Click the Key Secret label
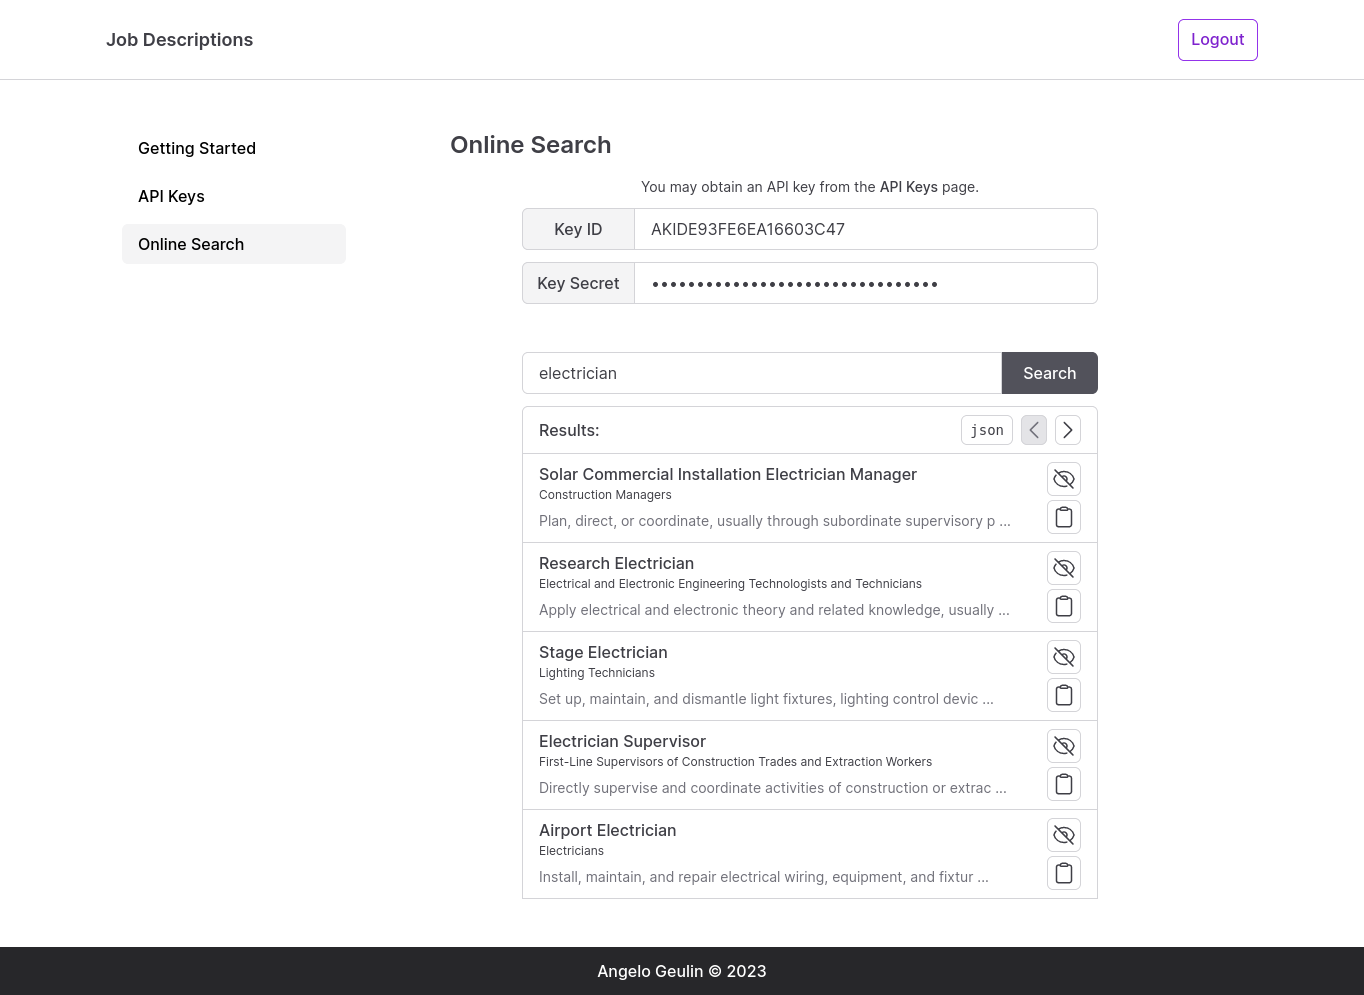This screenshot has width=1364, height=995. (578, 283)
